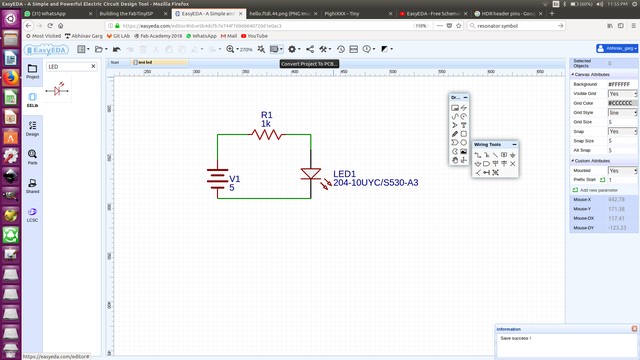Select the Rectangle drawing tool

[463, 134]
